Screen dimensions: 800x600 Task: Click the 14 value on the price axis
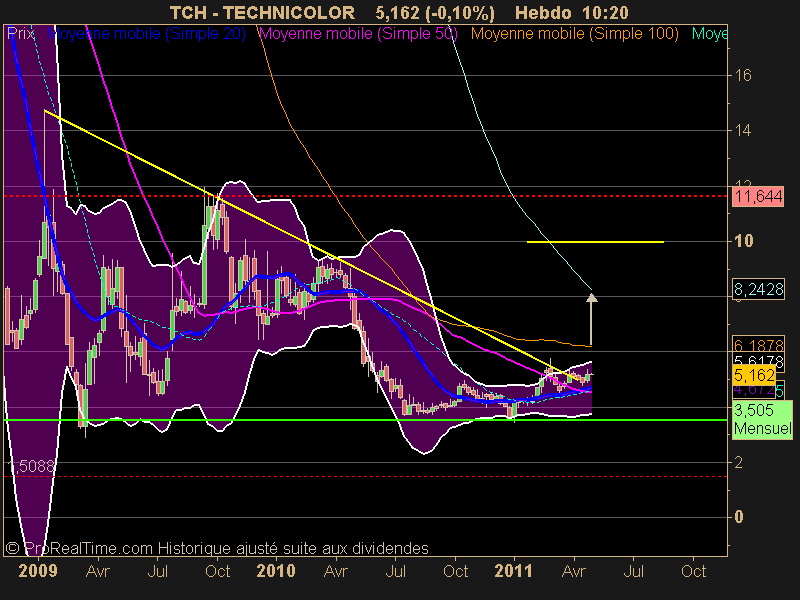(x=743, y=131)
